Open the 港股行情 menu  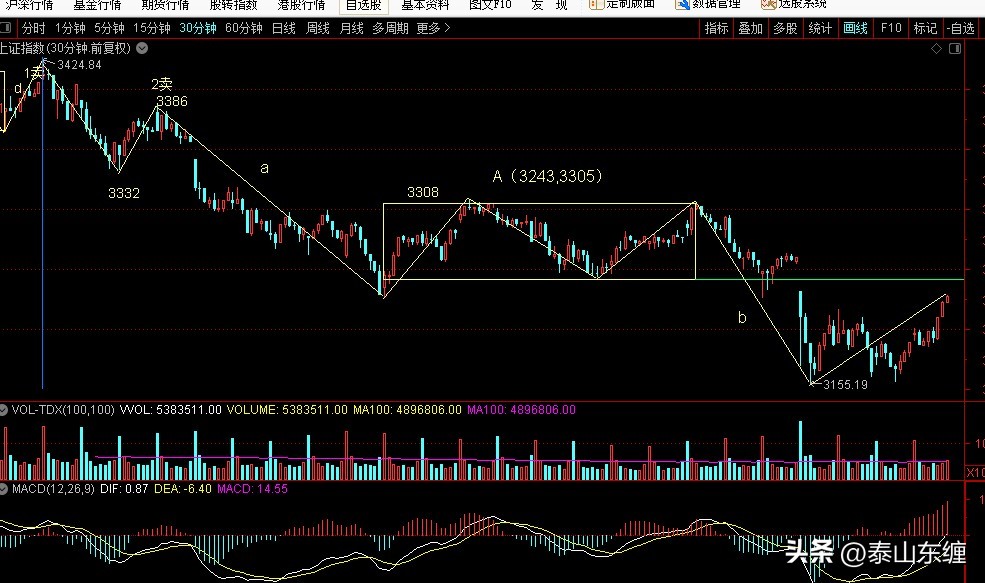(301, 5)
